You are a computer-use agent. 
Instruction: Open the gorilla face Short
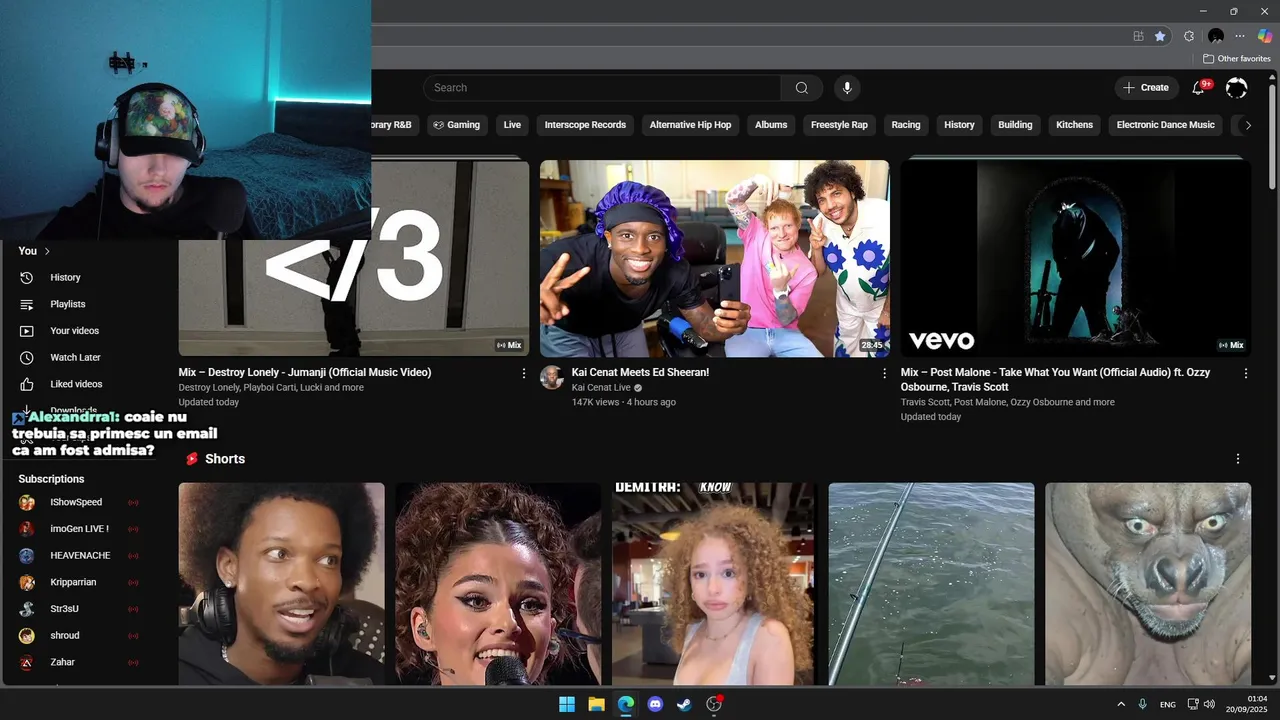point(1148,584)
